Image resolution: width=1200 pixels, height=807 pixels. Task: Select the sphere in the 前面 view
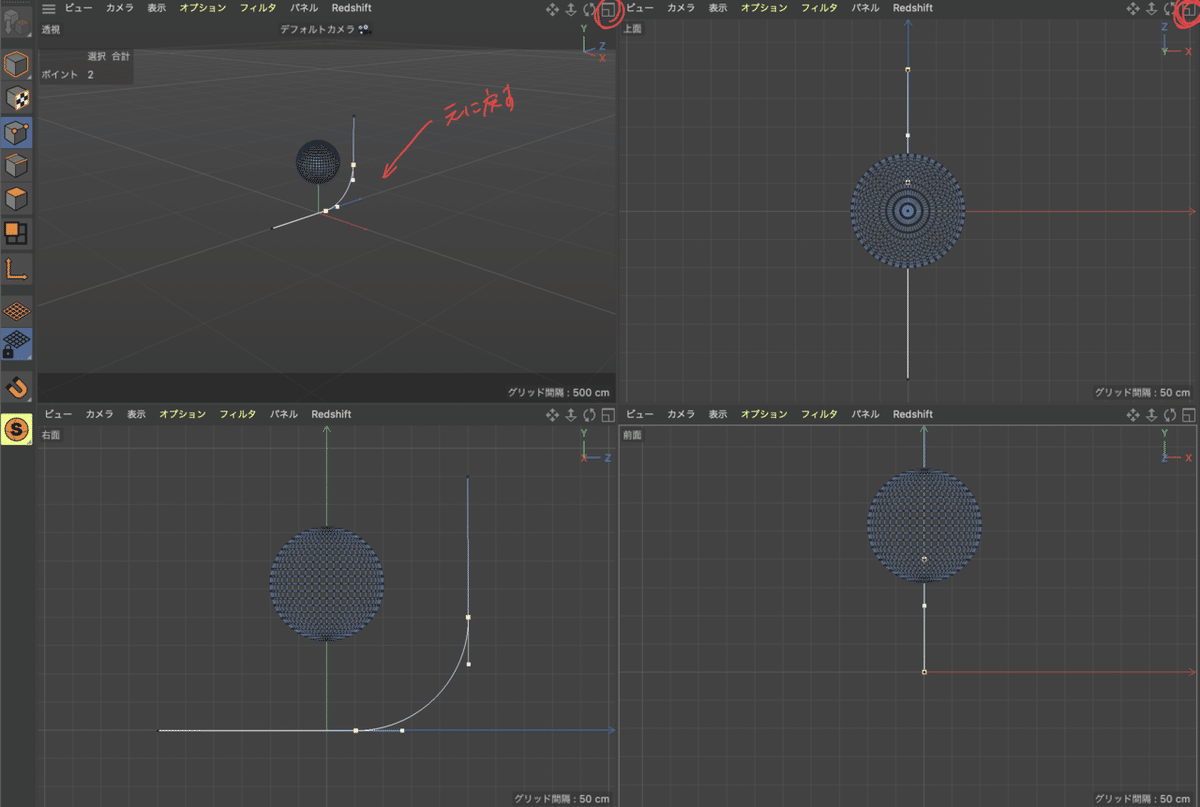point(924,526)
